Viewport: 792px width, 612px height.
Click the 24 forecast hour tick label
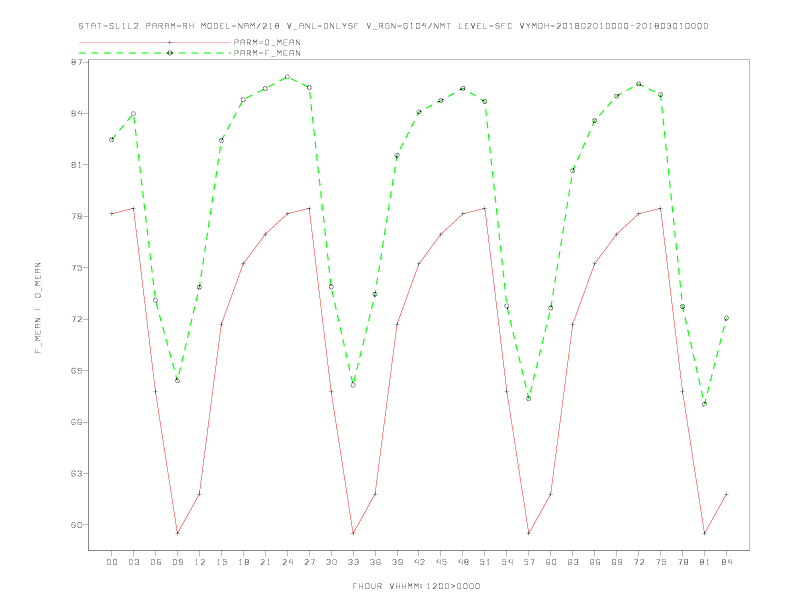pyautogui.click(x=287, y=562)
